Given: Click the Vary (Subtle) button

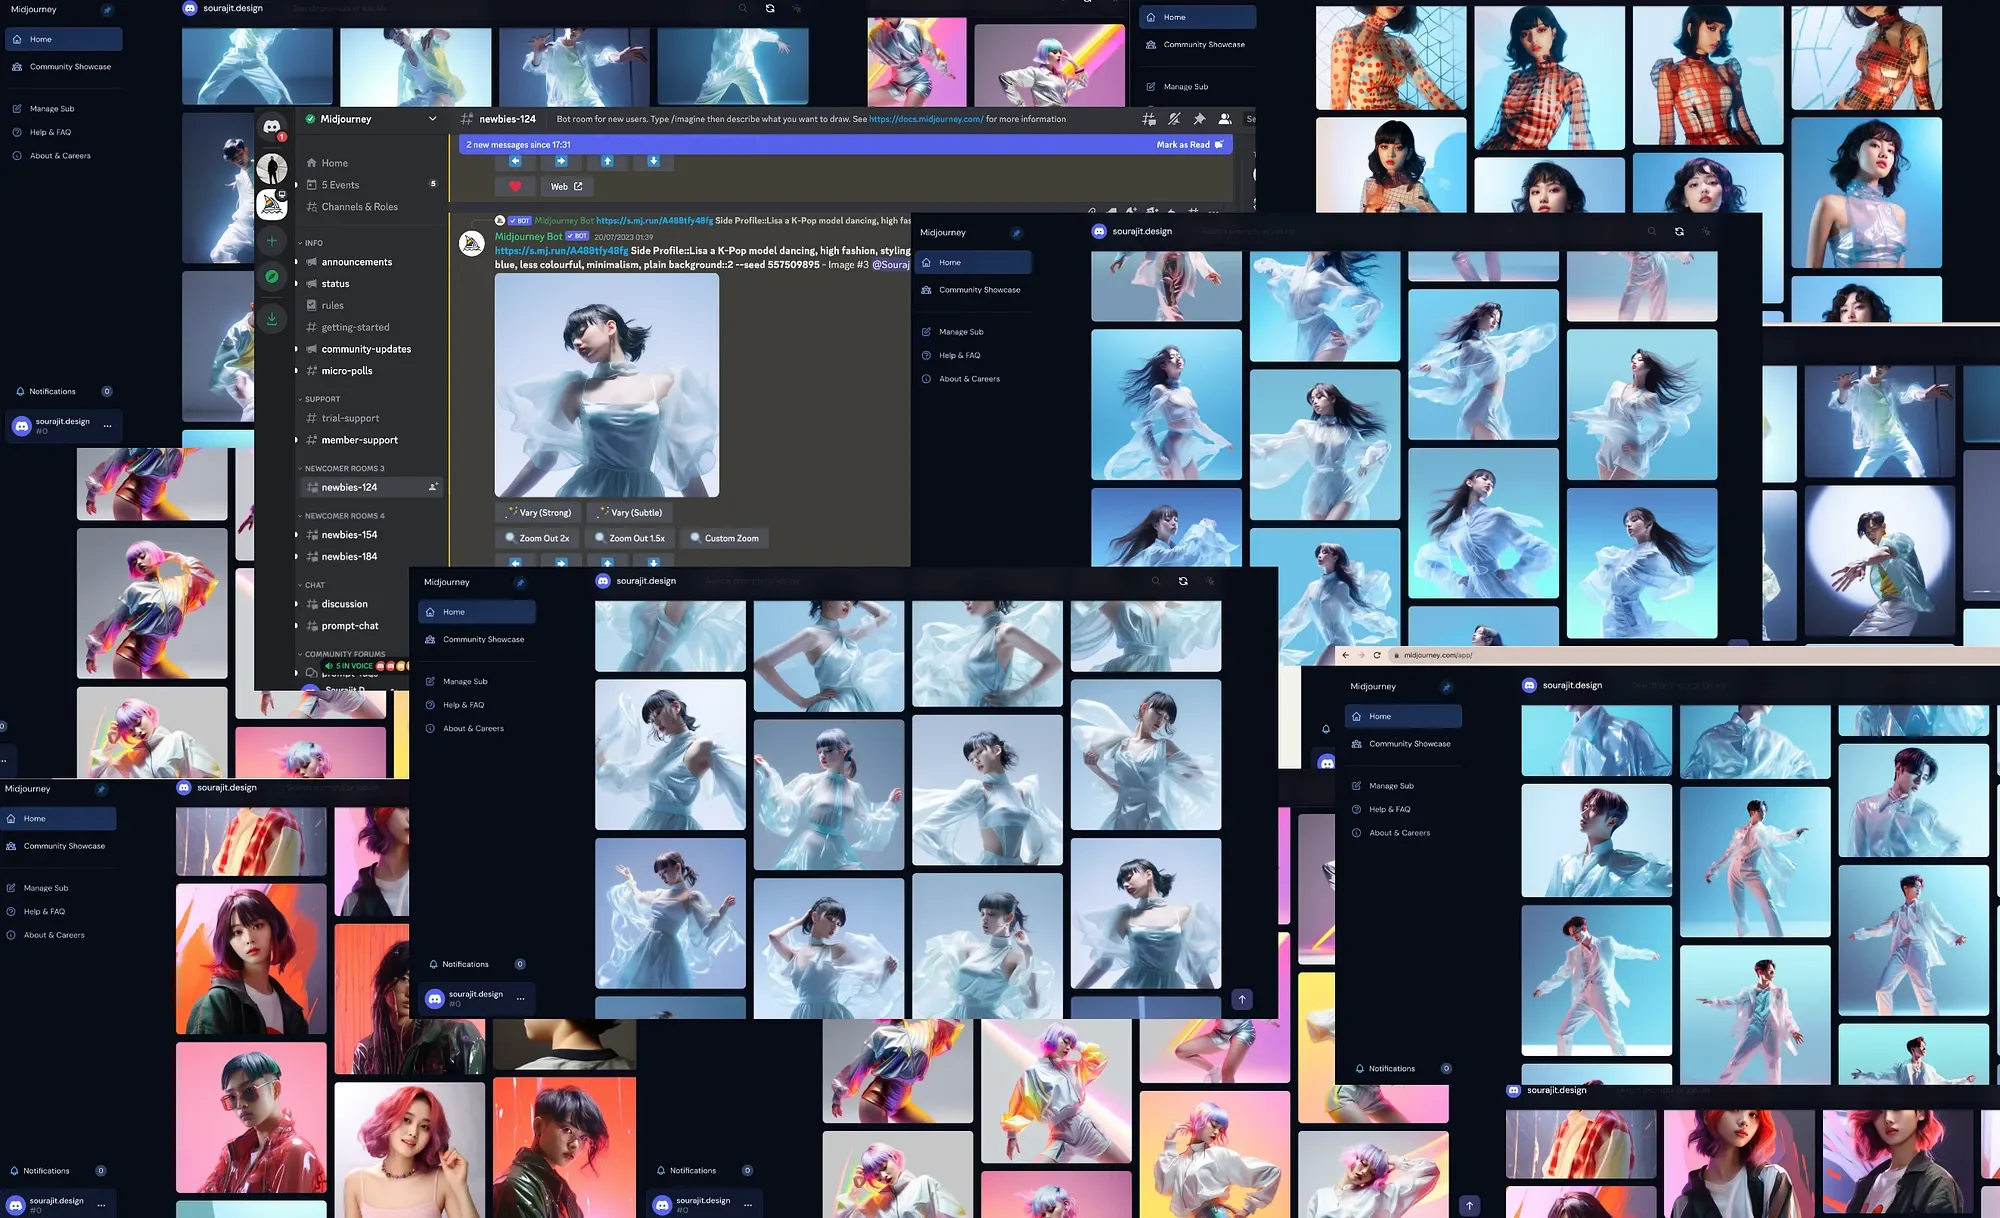Looking at the screenshot, I should (629, 512).
